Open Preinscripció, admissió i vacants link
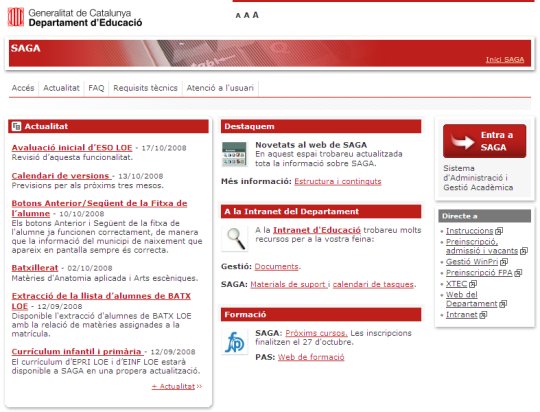This screenshot has width=540, height=412. [x=482, y=246]
